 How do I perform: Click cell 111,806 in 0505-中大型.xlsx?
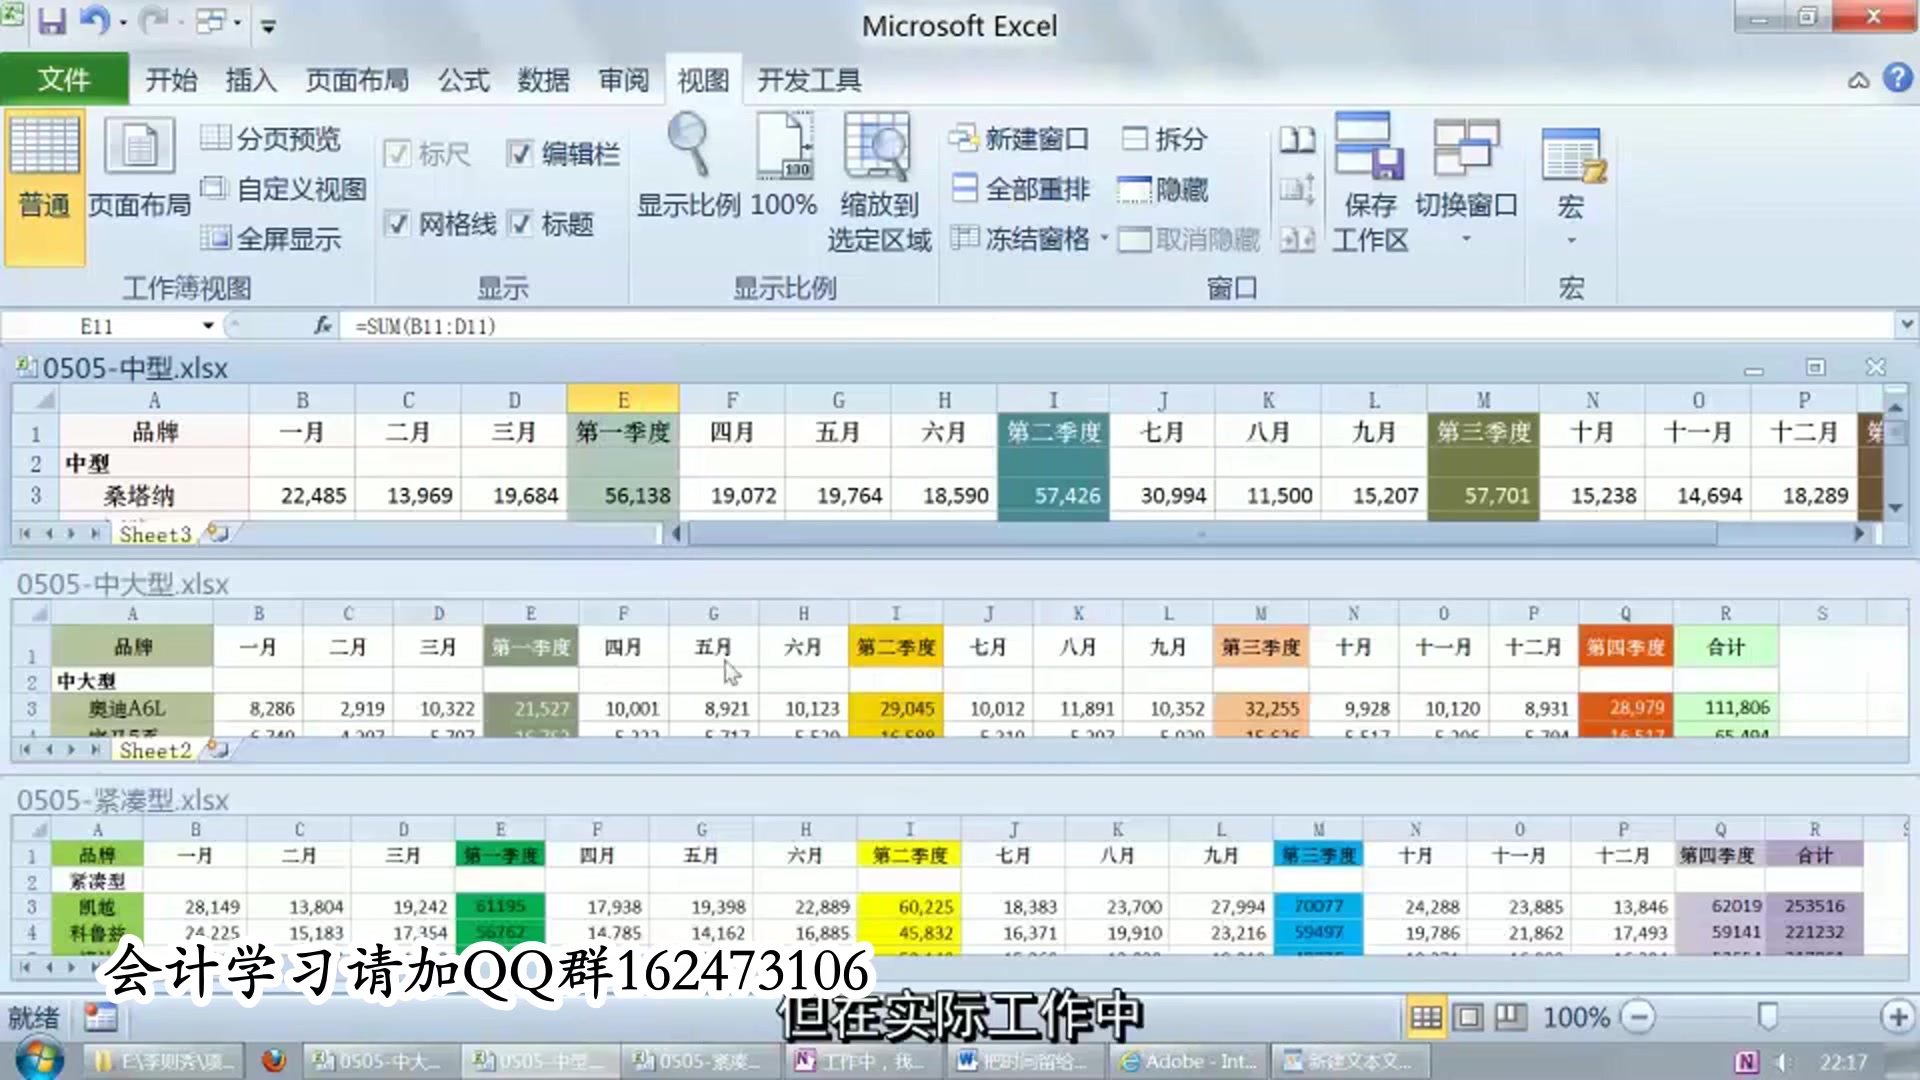[x=1725, y=708]
